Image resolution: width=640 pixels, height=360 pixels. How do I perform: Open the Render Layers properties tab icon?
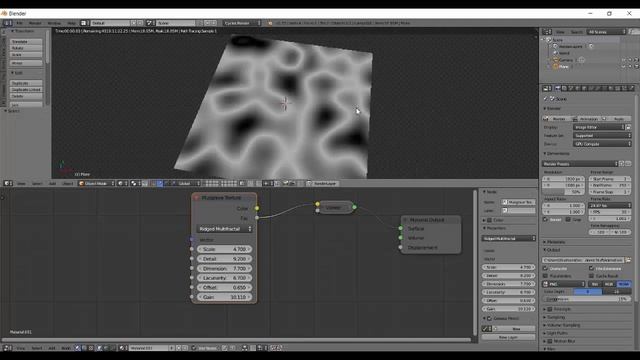(x=564, y=88)
